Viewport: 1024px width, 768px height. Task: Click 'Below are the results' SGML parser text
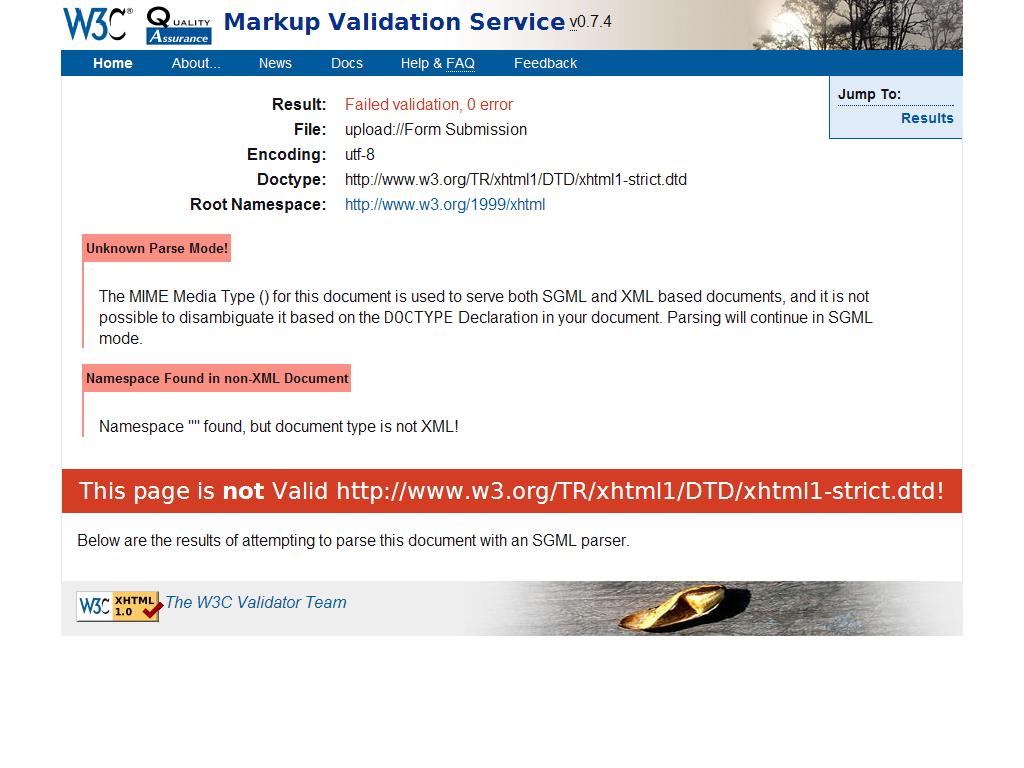[x=353, y=541]
